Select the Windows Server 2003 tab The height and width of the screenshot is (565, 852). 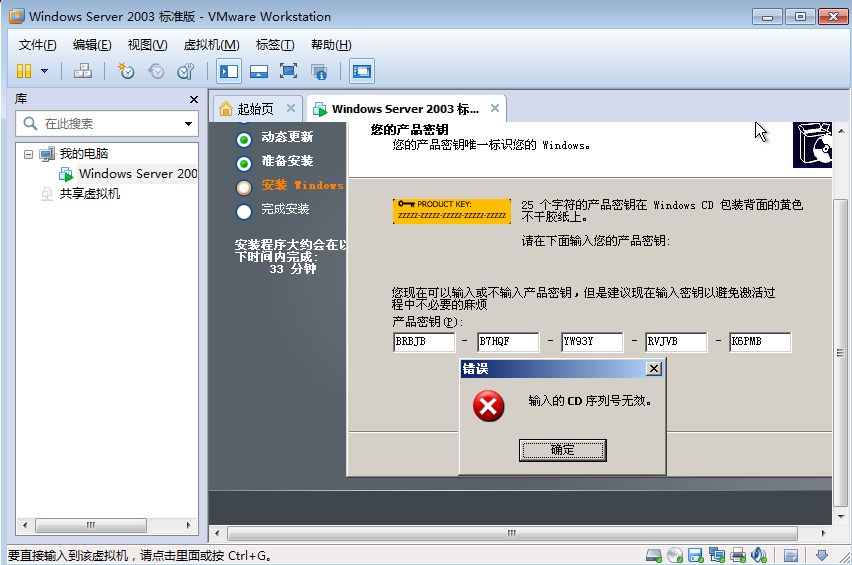tap(405, 109)
